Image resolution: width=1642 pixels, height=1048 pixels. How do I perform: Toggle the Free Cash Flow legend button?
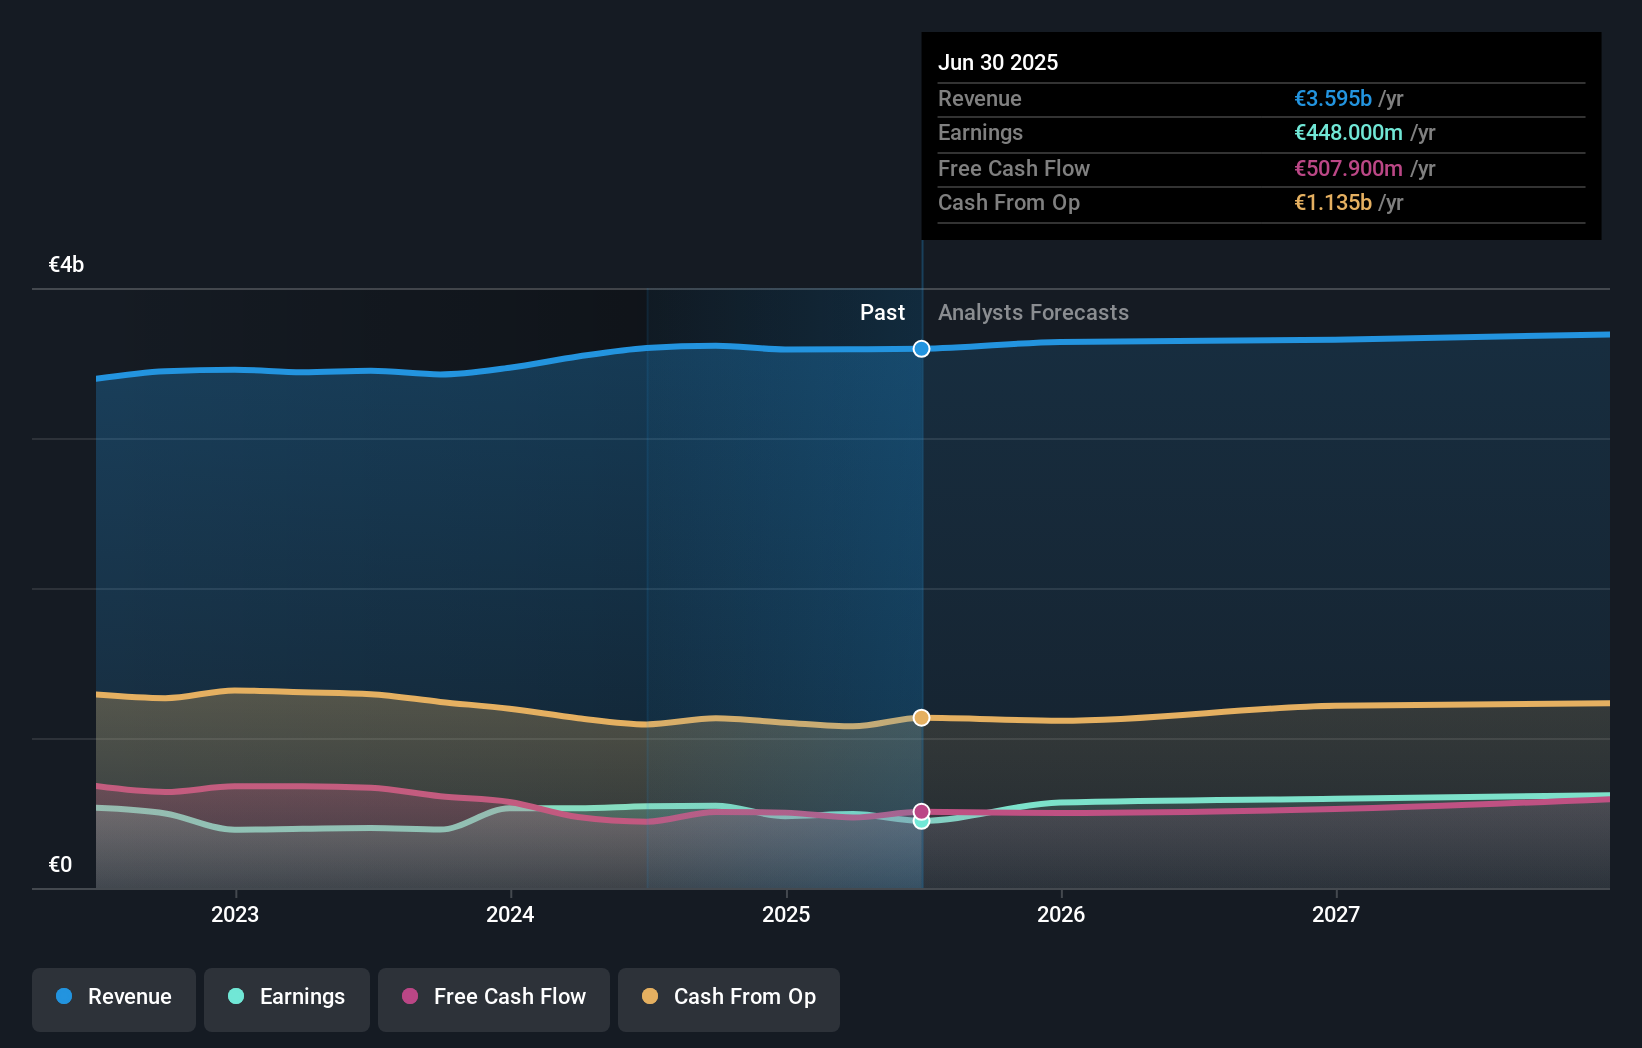pos(493,997)
